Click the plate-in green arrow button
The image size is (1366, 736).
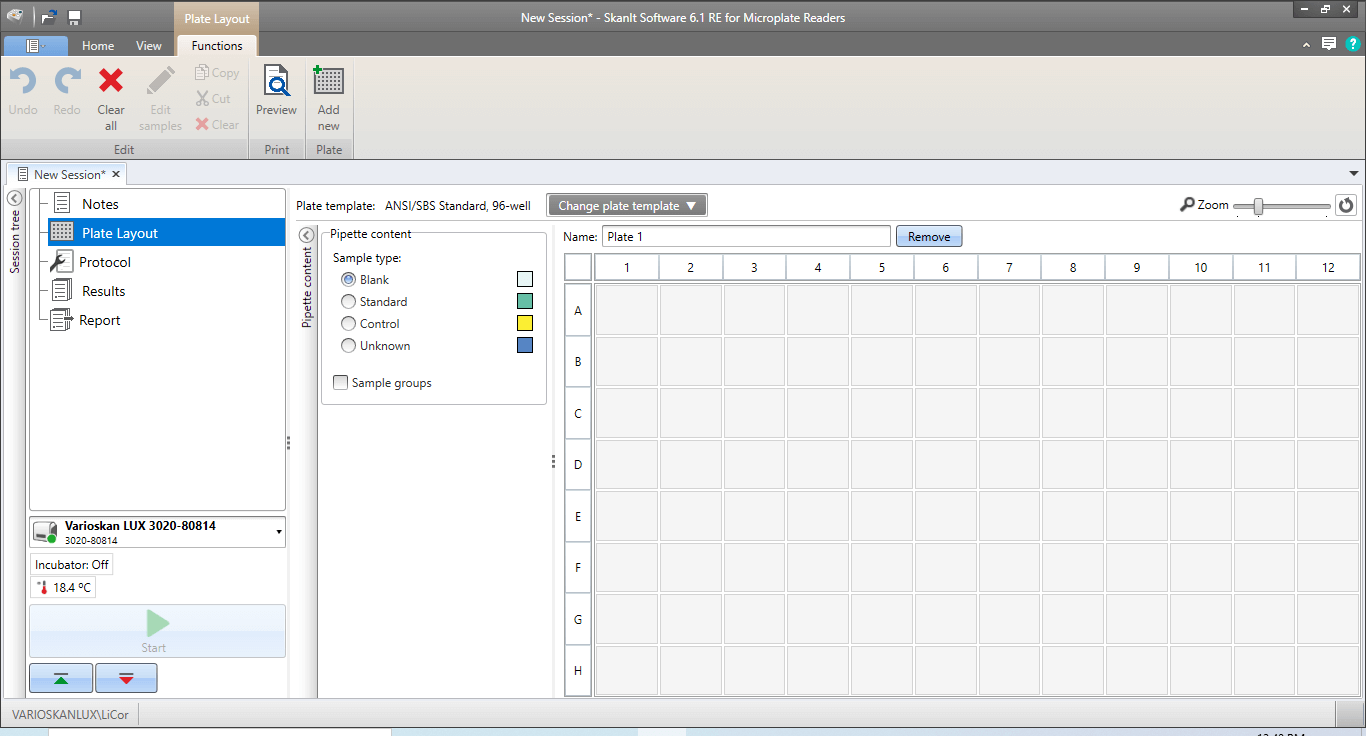pyautogui.click(x=61, y=678)
